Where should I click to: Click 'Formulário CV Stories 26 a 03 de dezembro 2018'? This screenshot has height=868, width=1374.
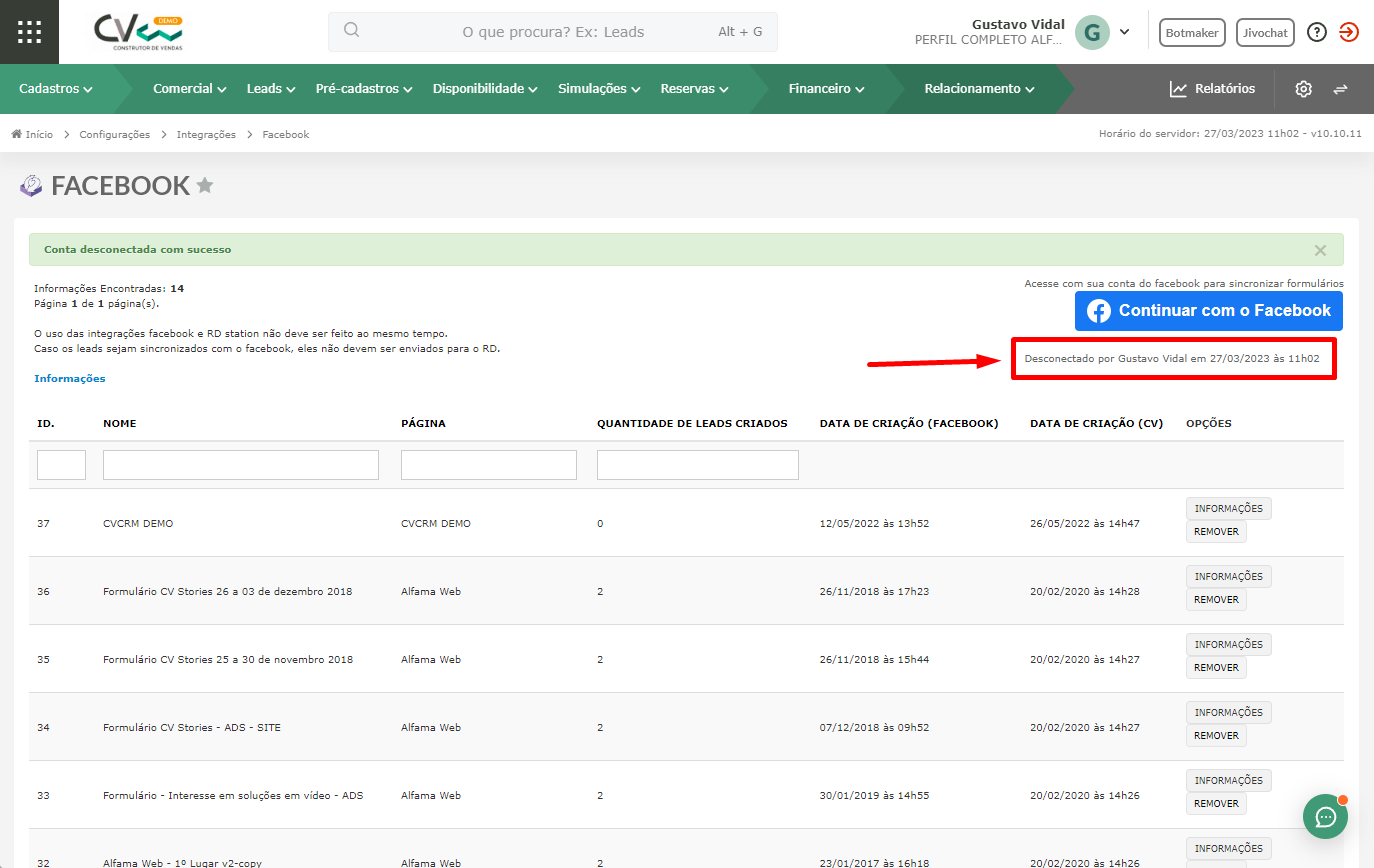pyautogui.click(x=228, y=591)
